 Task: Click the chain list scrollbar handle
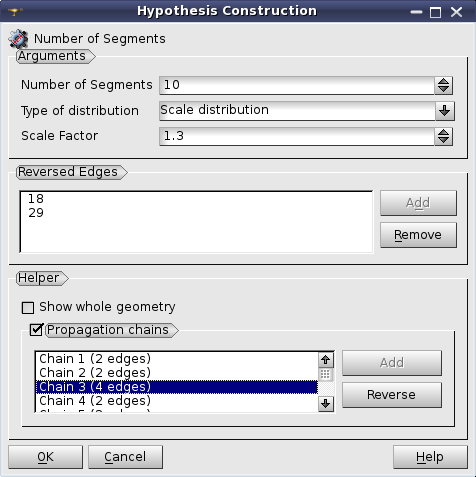pyautogui.click(x=325, y=374)
